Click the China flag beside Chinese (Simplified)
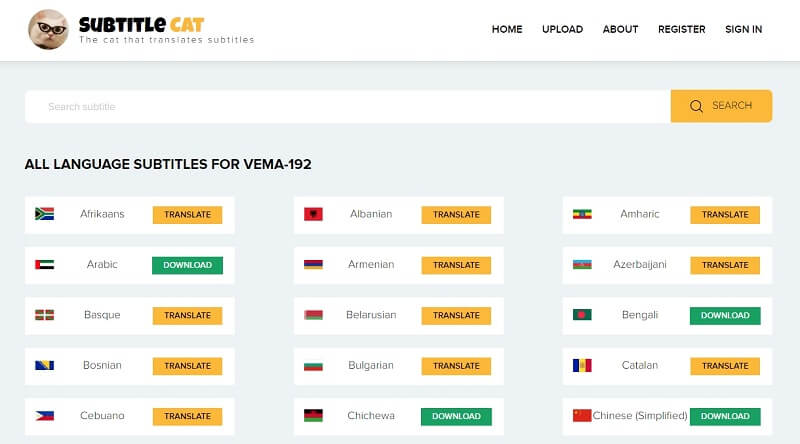The width and height of the screenshot is (800, 444). click(582, 416)
